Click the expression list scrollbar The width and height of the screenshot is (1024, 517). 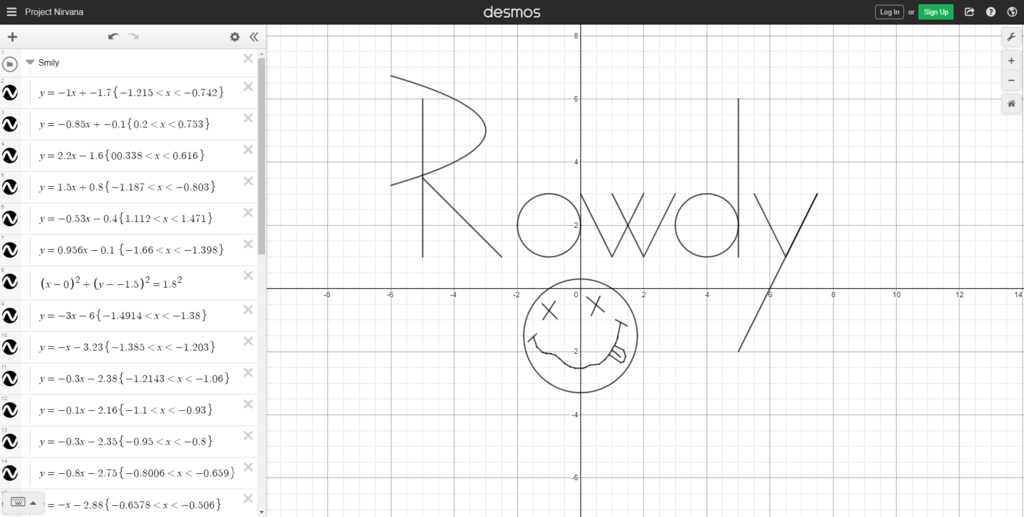[x=262, y=155]
